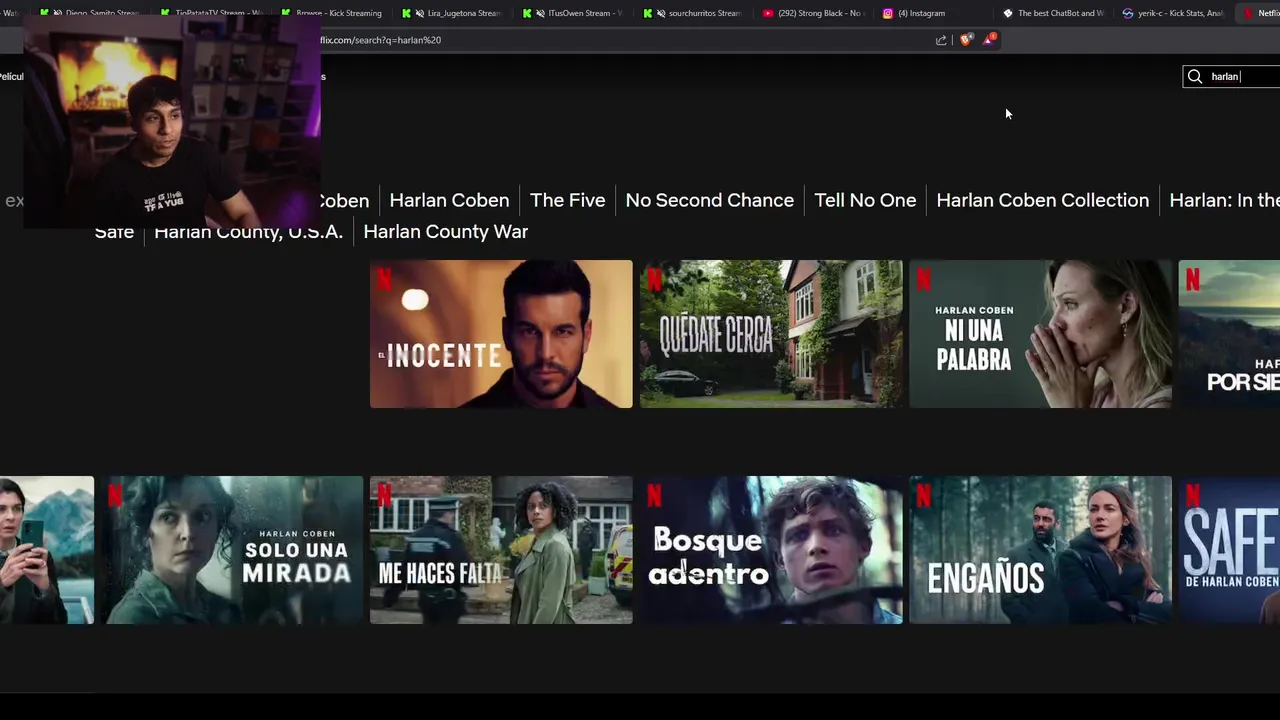1280x720 pixels.
Task: Switch to the Lira_Jugetona Stream tab
Action: 455,13
